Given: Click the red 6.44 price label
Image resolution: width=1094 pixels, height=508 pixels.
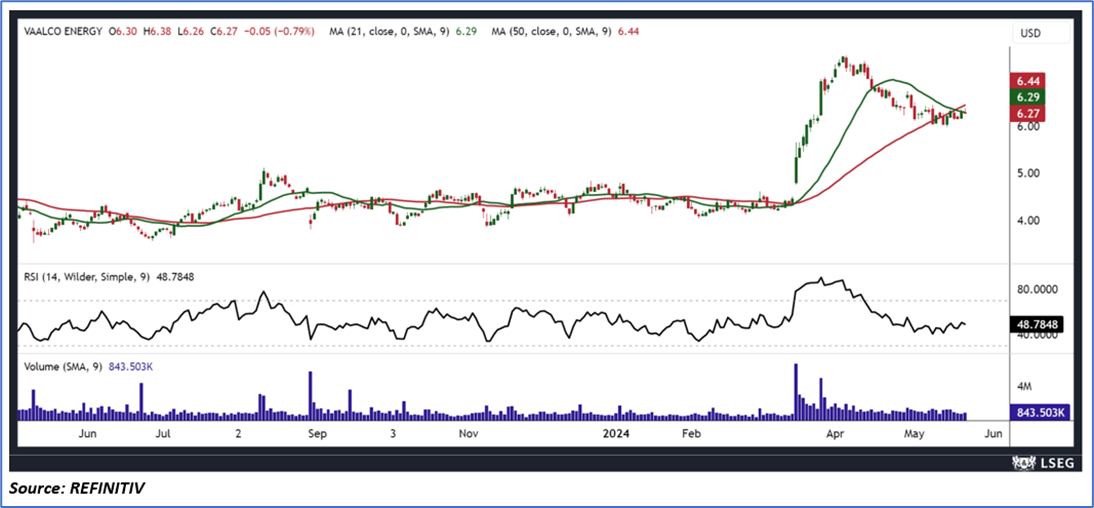Looking at the screenshot, I should pos(1026,82).
